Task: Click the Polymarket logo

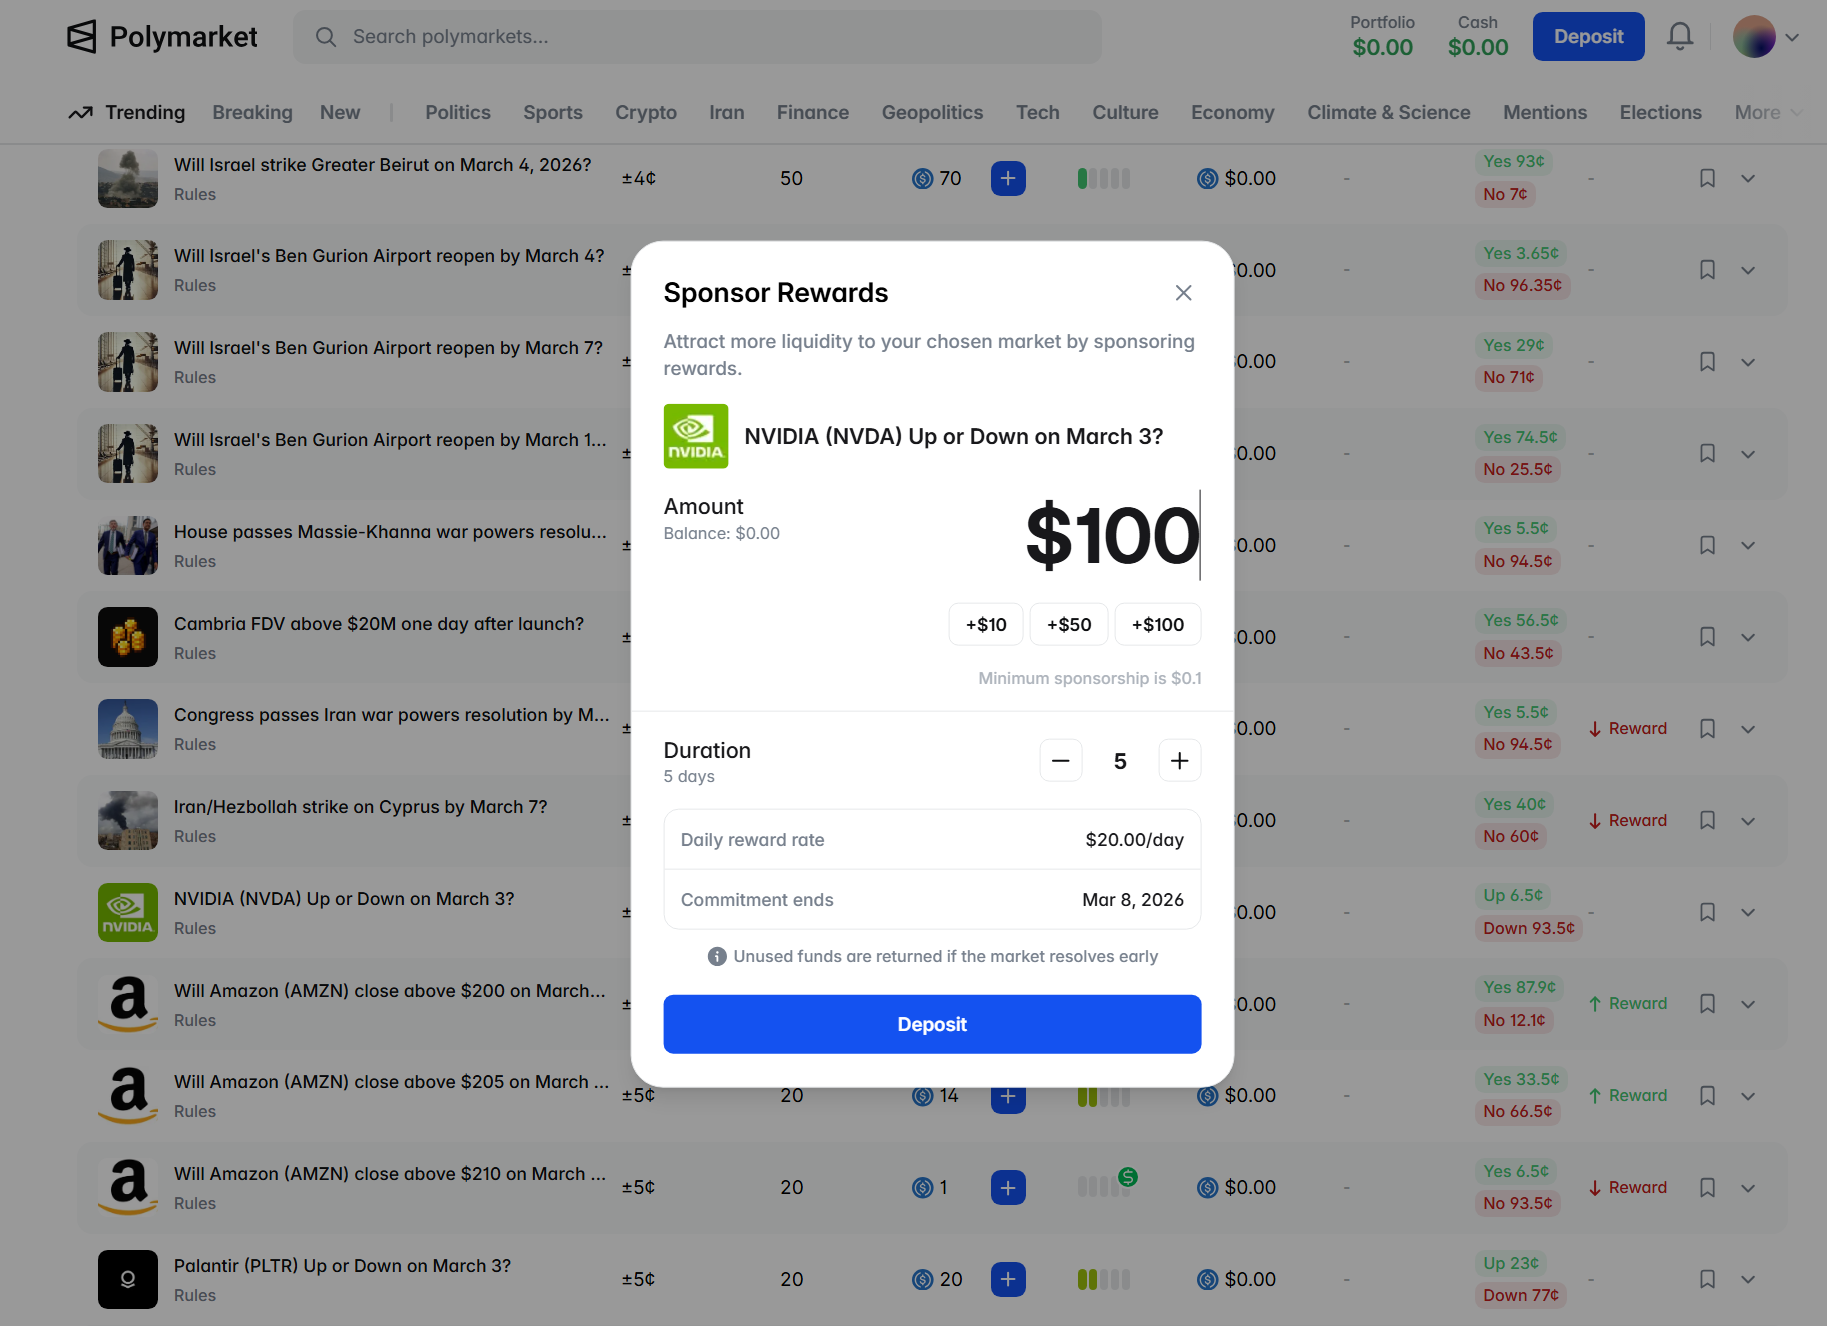Action: (162, 37)
